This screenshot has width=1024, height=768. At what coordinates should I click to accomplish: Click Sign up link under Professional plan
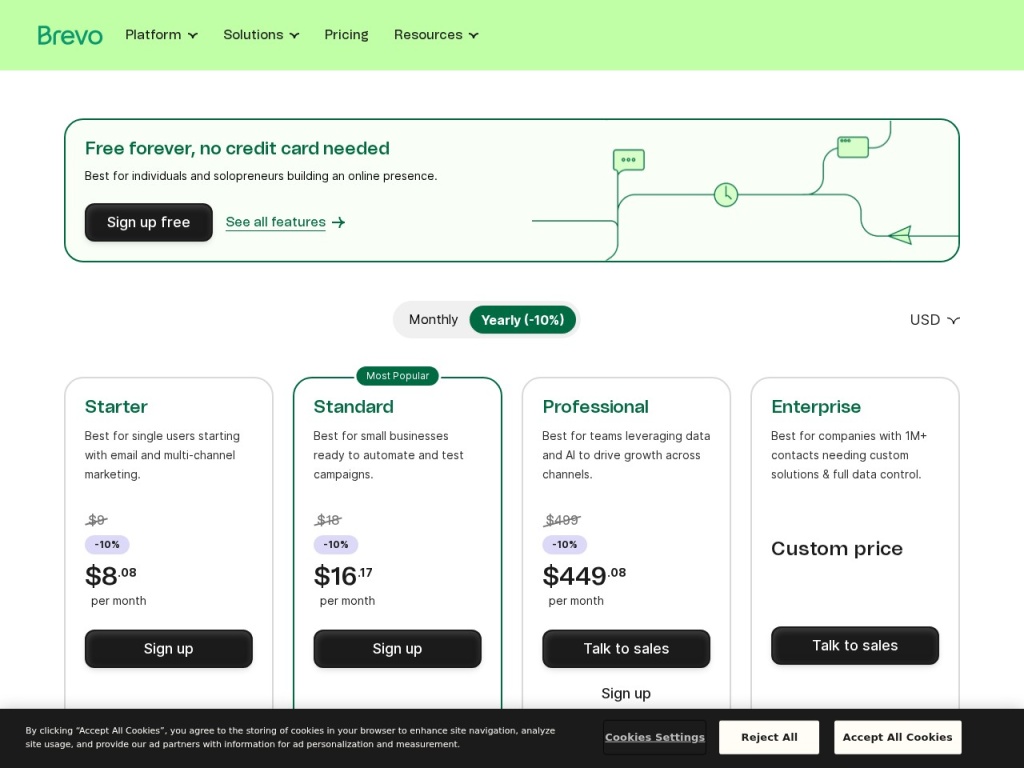pos(626,694)
